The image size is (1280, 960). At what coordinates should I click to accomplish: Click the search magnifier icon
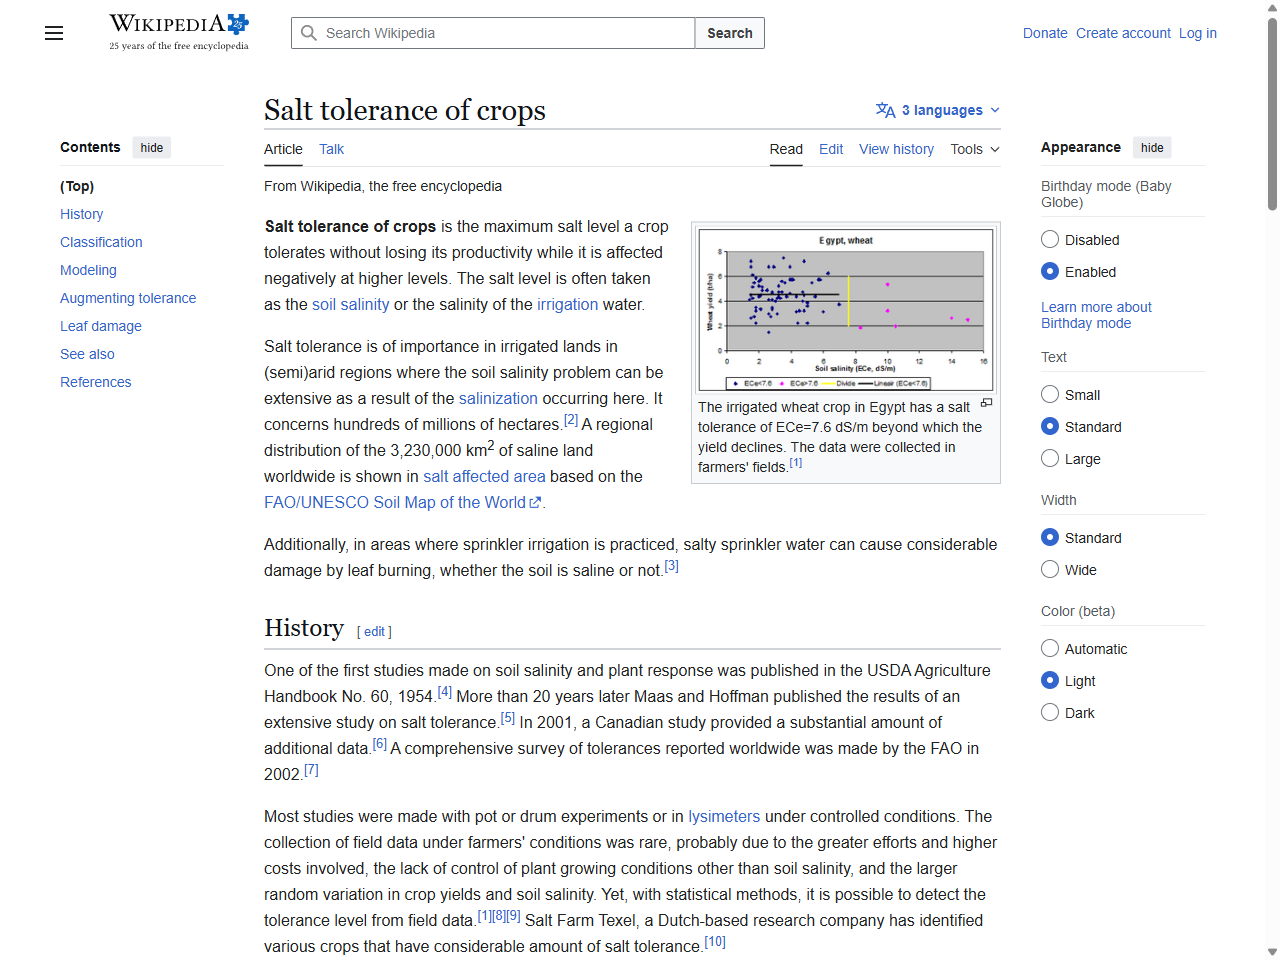pyautogui.click(x=309, y=33)
